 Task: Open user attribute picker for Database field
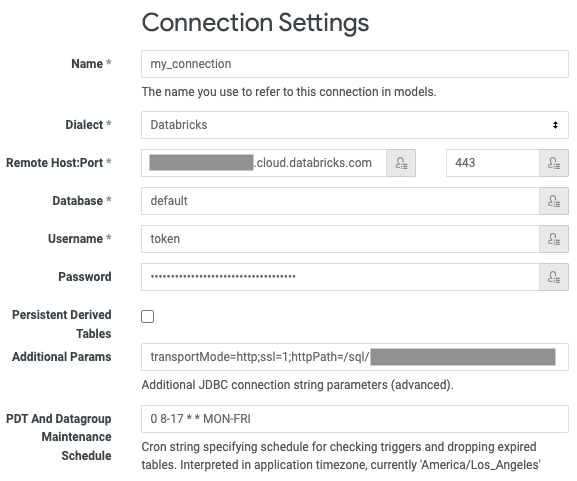pos(554,201)
